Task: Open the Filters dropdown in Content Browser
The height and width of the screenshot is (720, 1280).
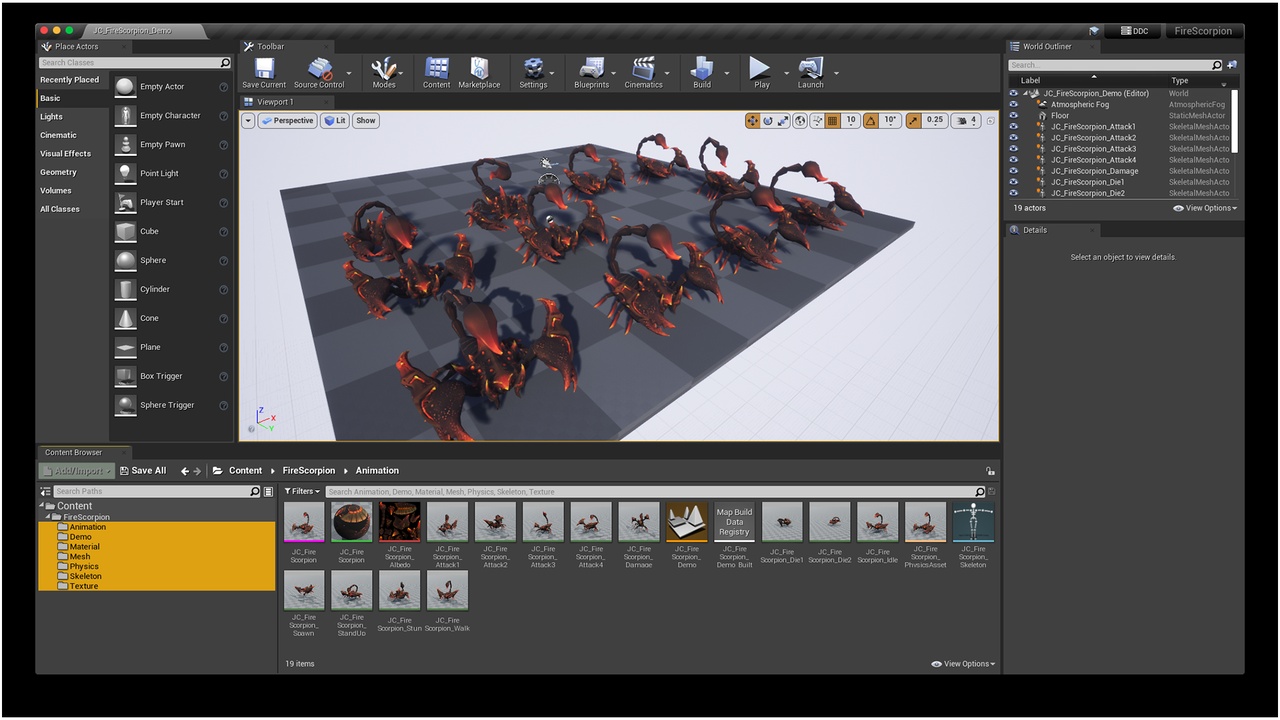Action: point(302,492)
